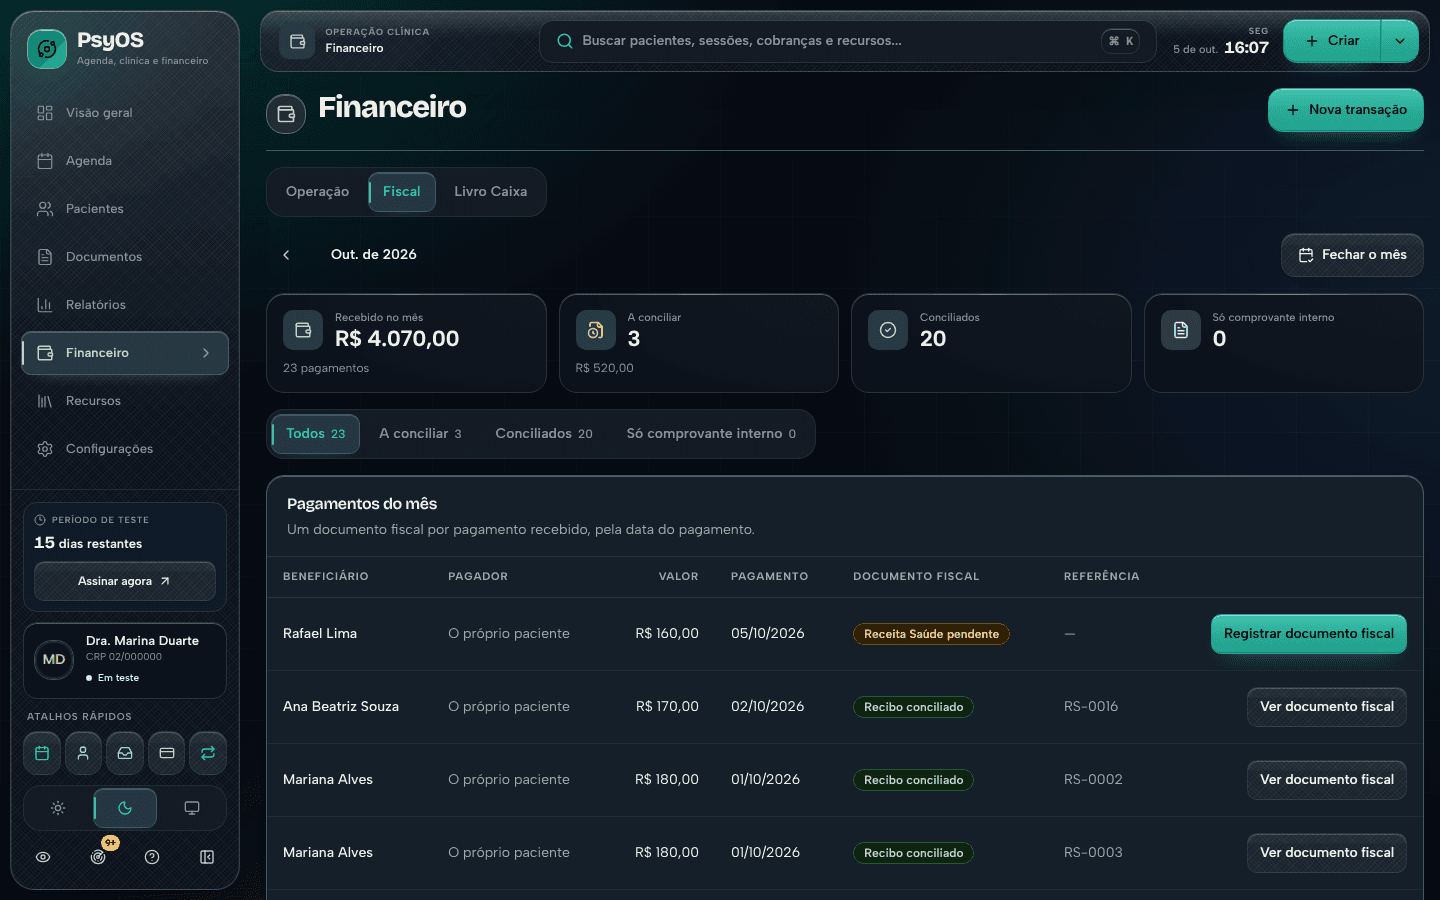Viewport: 1440px width, 900px height.
Task: Open the help question mark icon
Action: click(x=152, y=857)
